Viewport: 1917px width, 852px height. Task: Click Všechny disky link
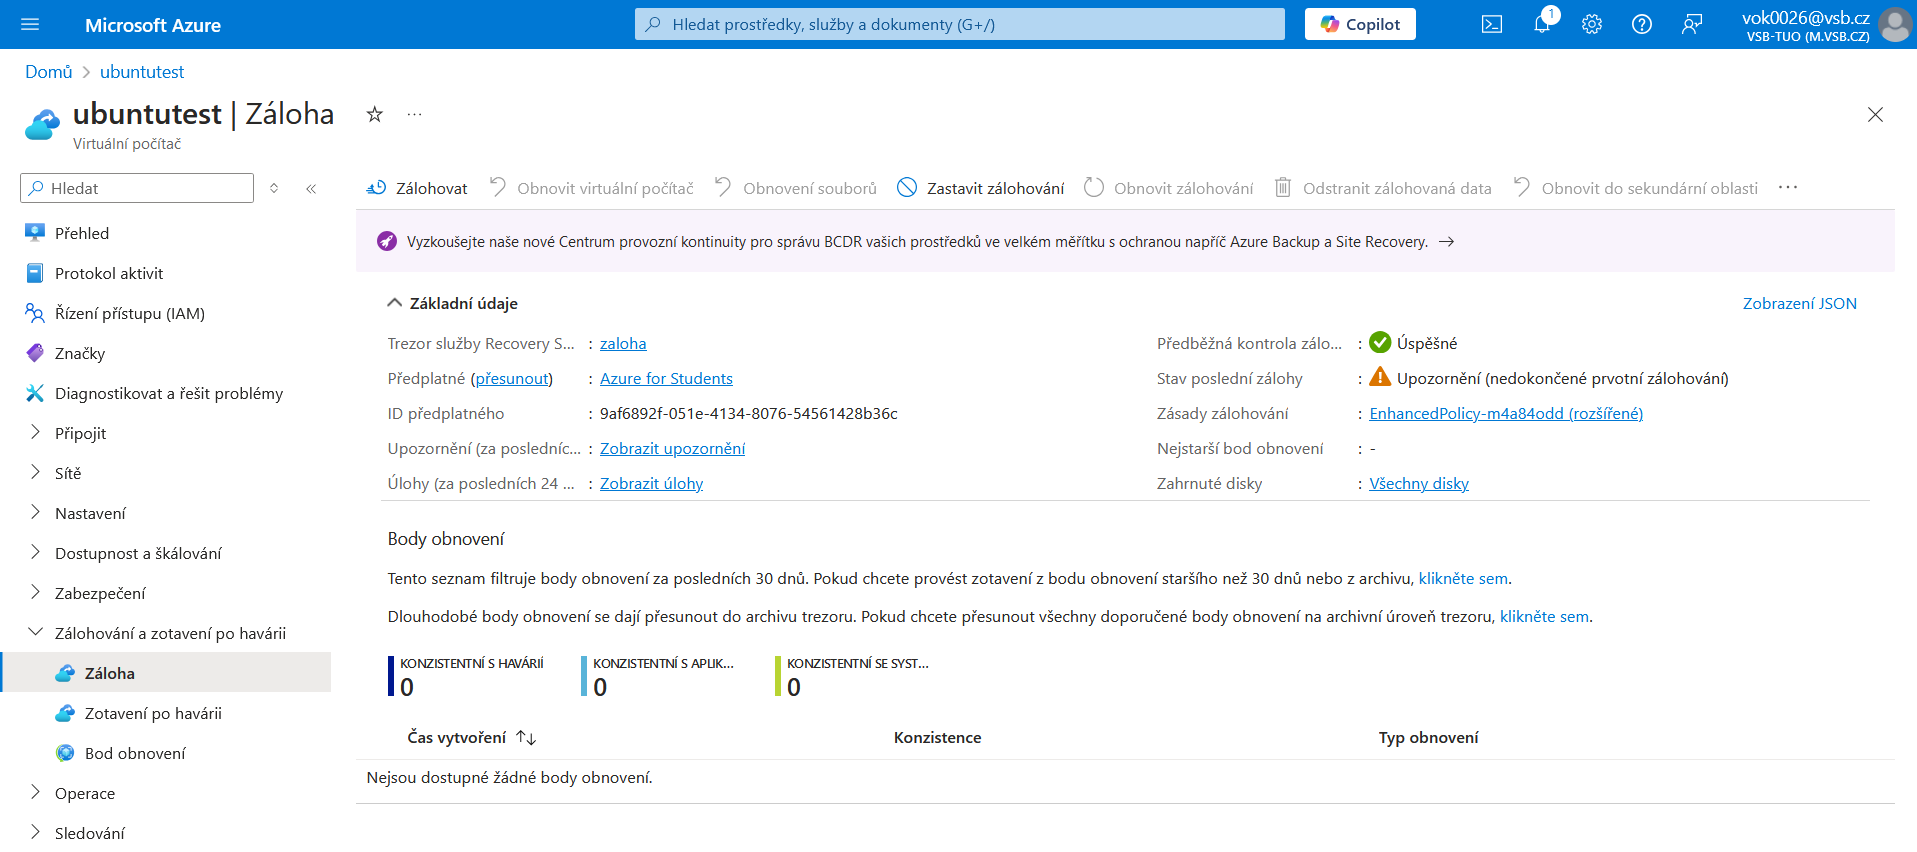(x=1419, y=483)
